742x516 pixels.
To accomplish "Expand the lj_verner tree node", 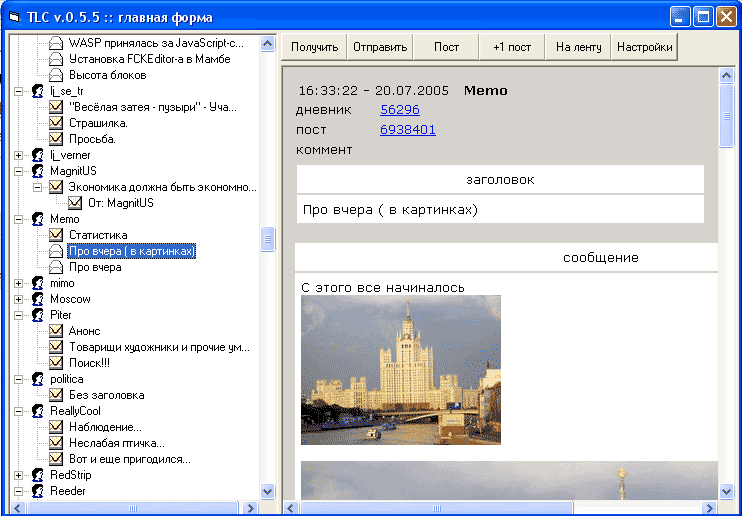I will point(19,155).
